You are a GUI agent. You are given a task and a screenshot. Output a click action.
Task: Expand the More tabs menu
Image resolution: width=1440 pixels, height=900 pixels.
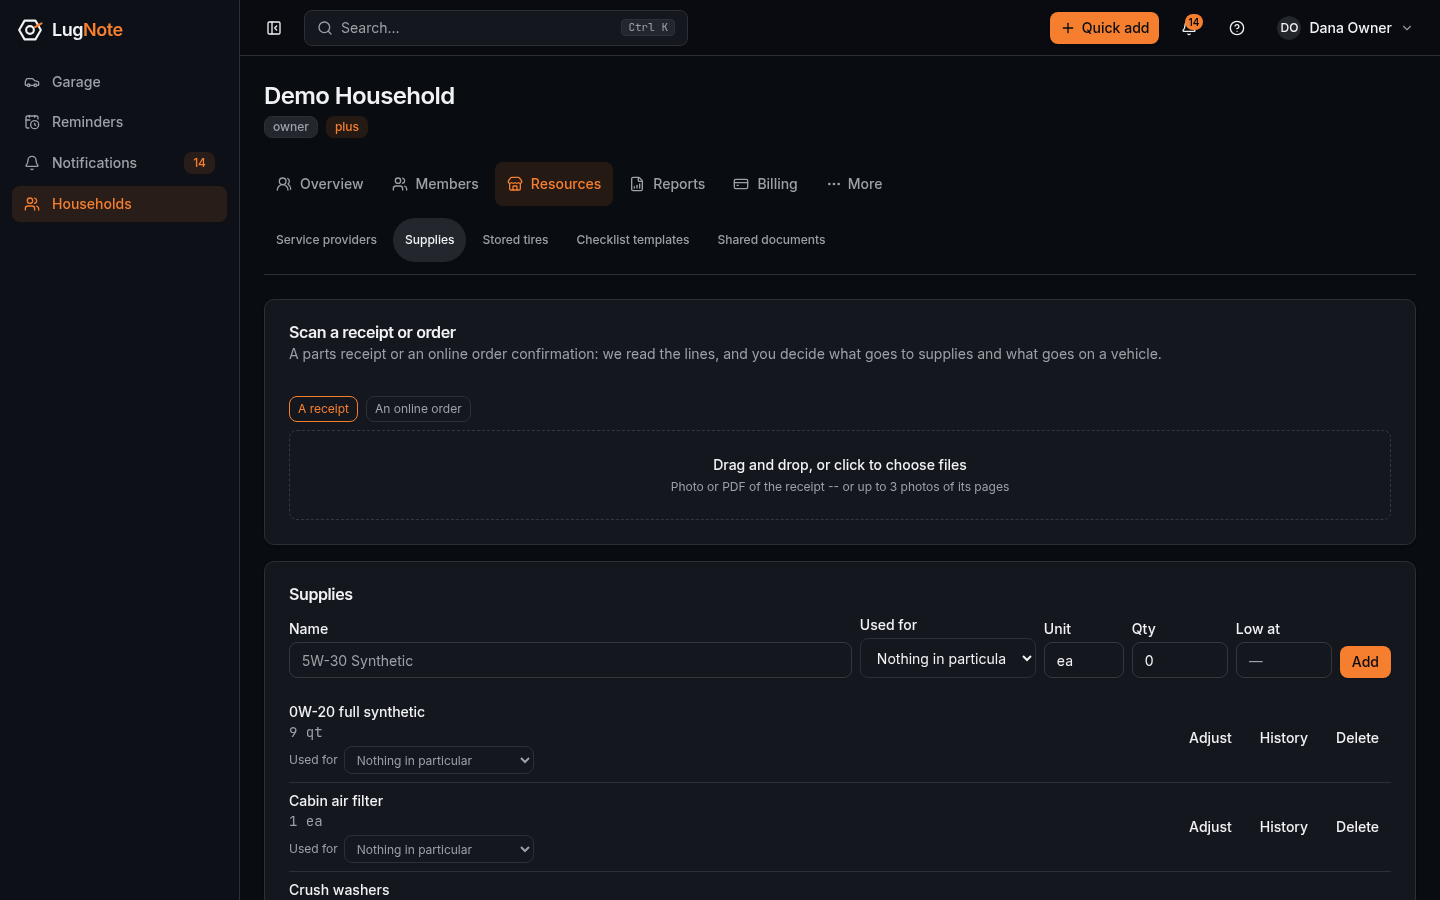pyautogui.click(x=854, y=184)
